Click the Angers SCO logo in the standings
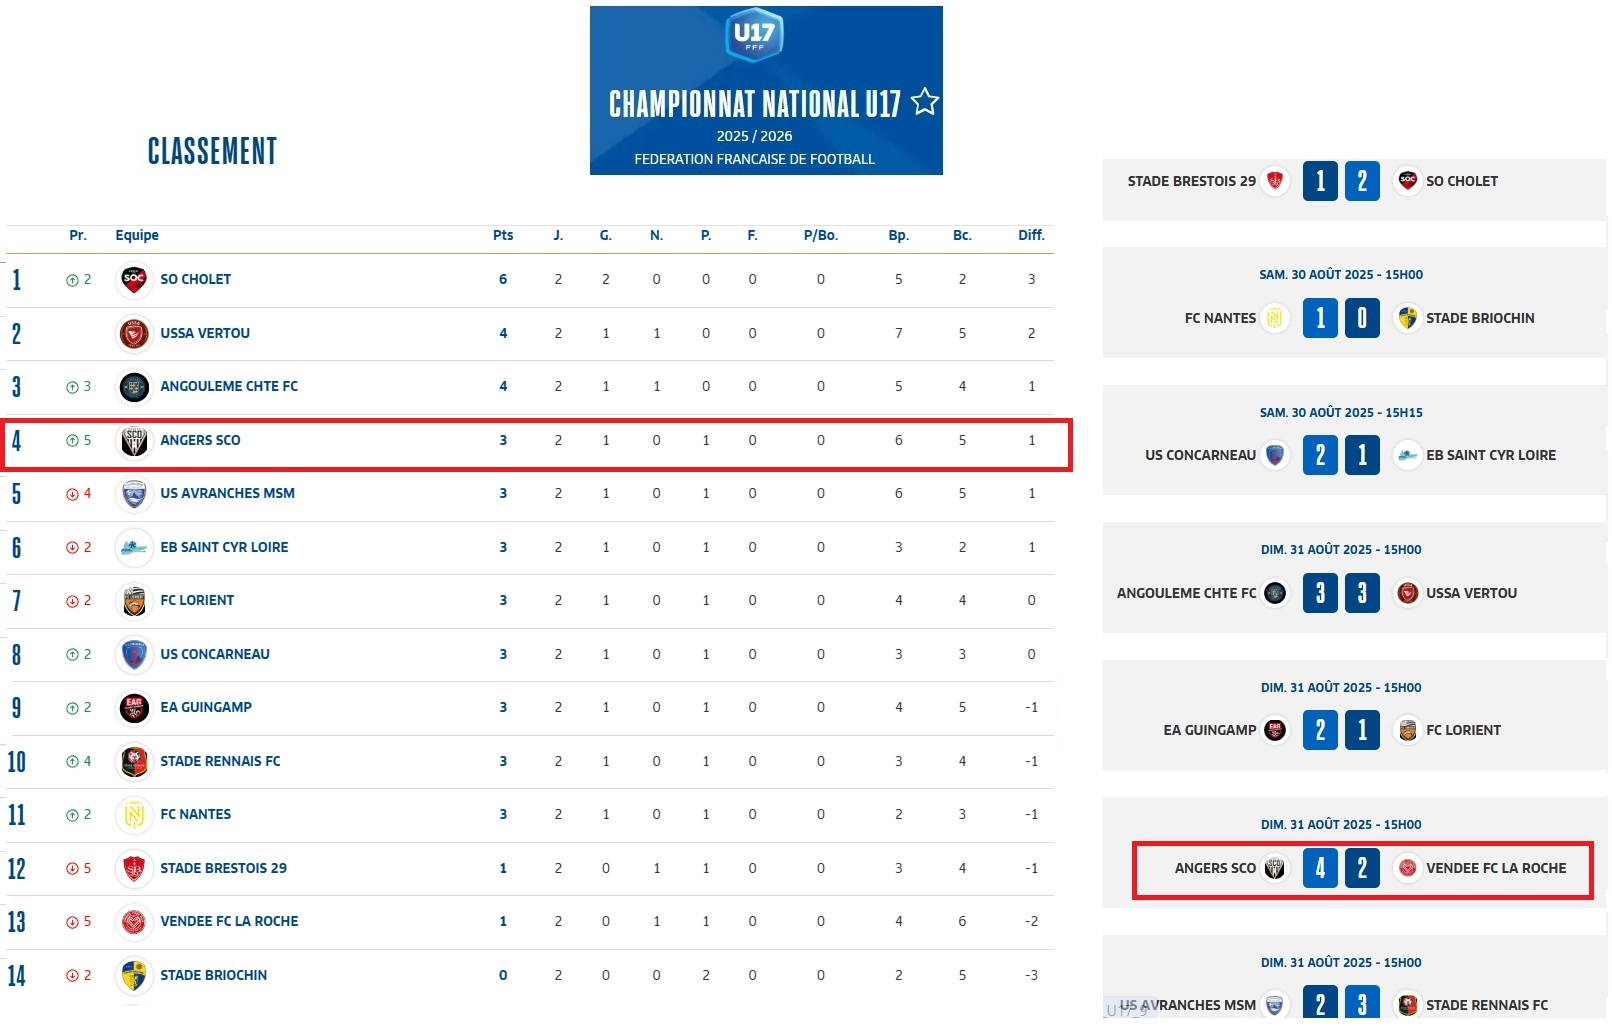This screenshot has height=1026, width=1612. click(134, 441)
